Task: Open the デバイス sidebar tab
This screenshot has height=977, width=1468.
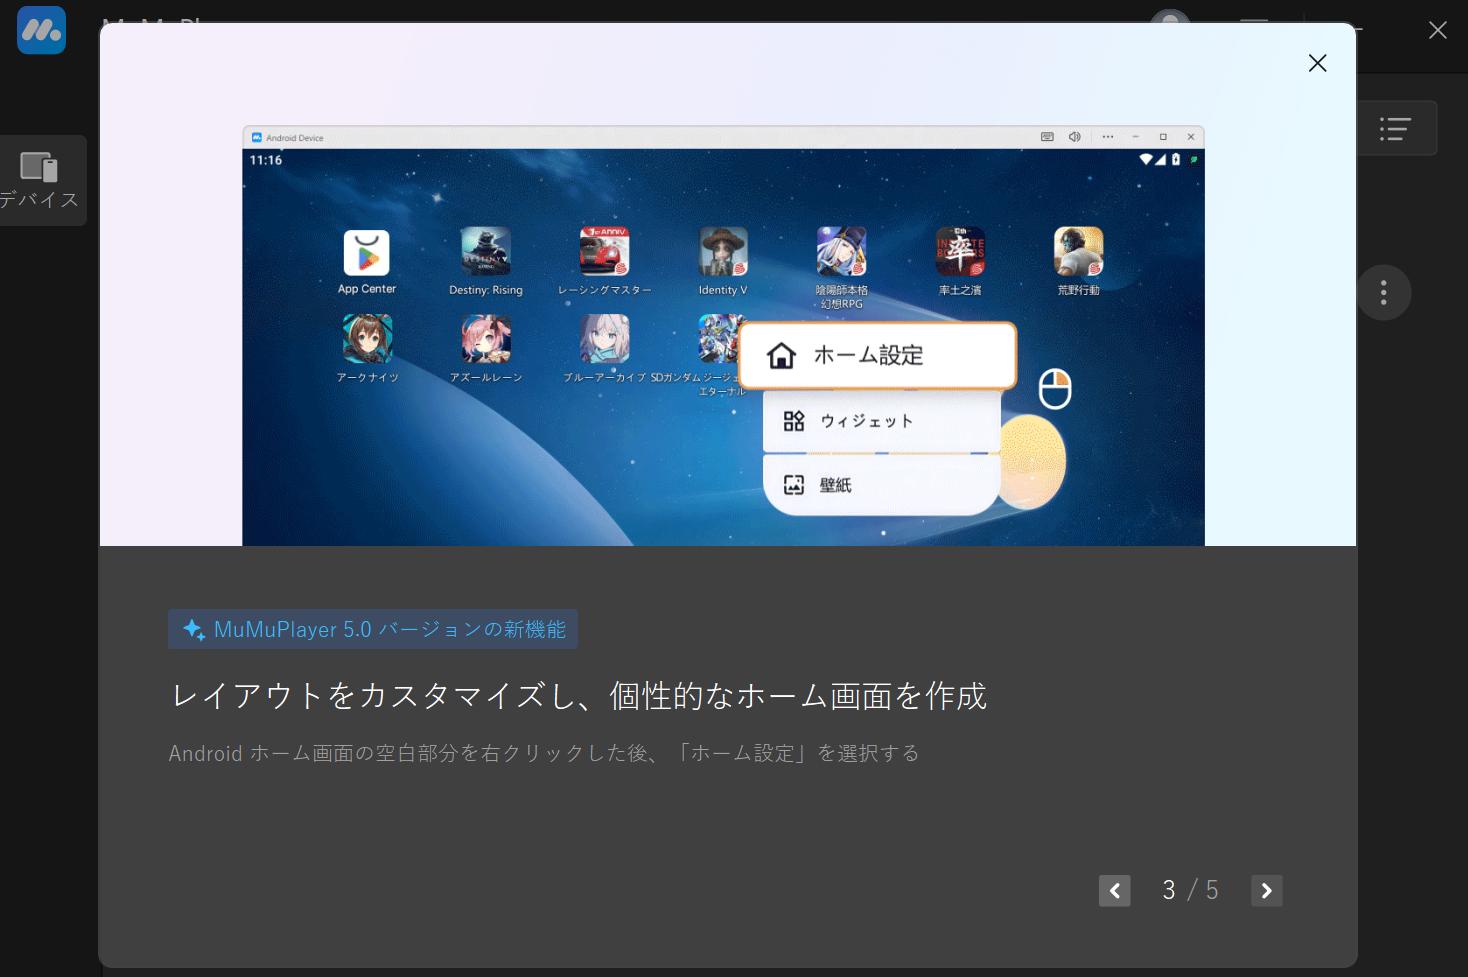Action: 40,180
